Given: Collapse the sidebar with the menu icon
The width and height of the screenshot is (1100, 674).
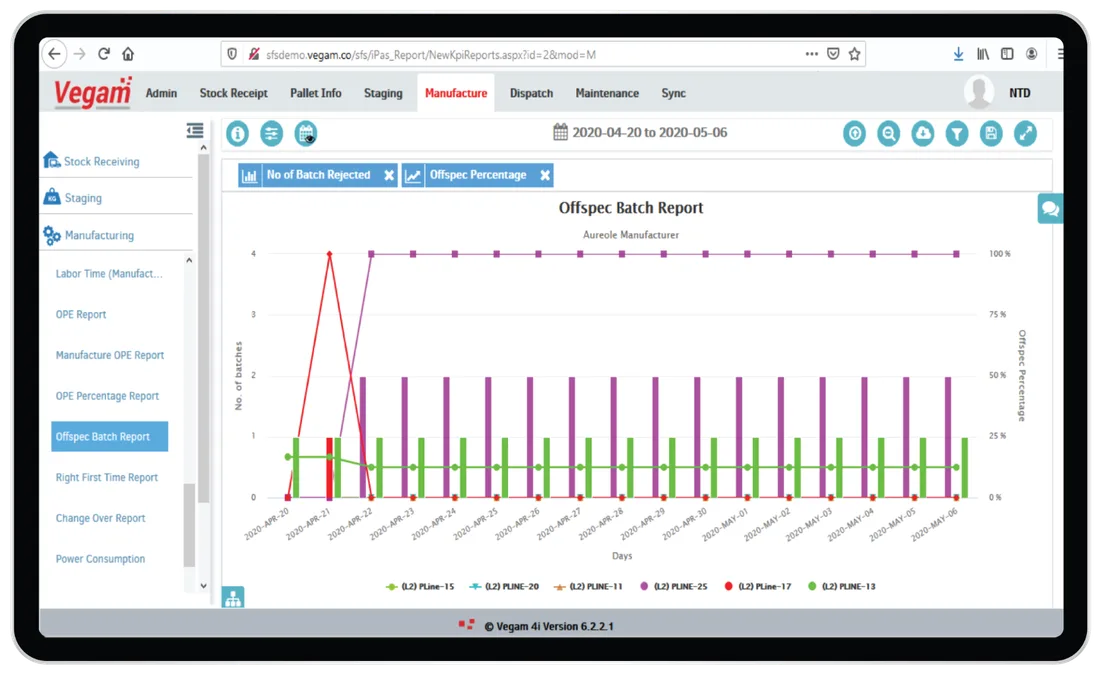Looking at the screenshot, I should click(195, 130).
